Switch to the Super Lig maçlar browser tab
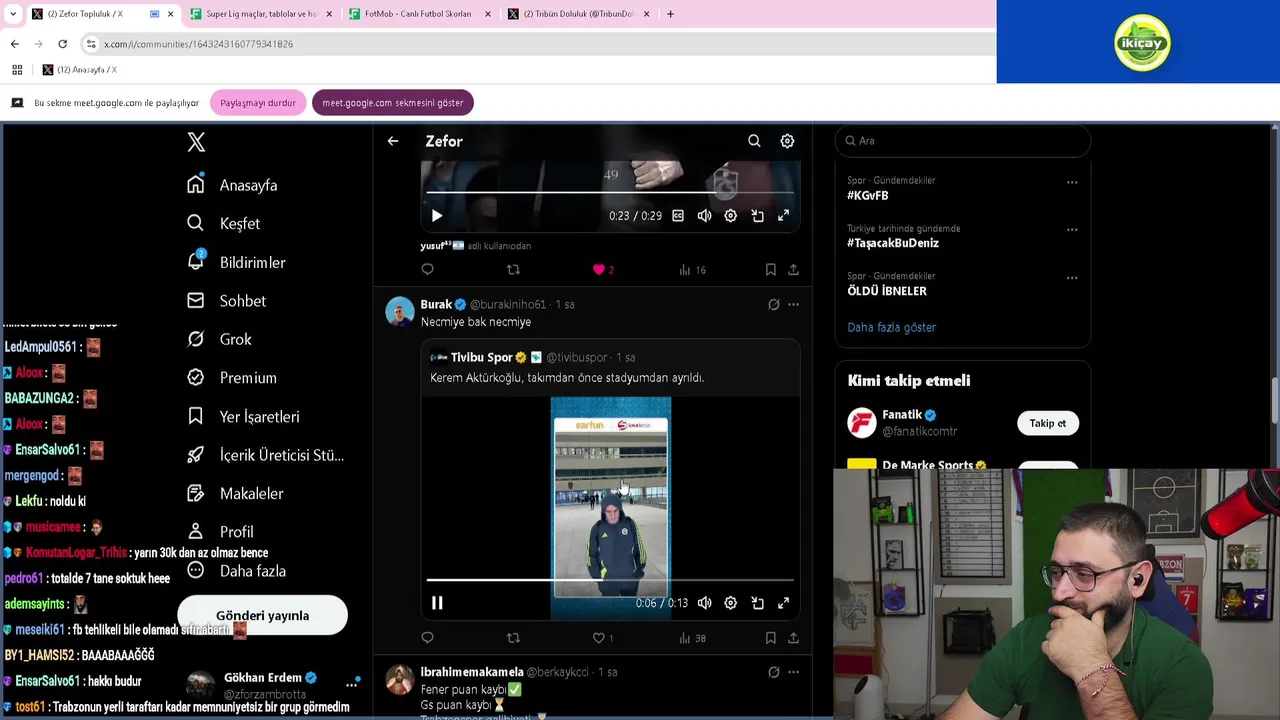 260,14
